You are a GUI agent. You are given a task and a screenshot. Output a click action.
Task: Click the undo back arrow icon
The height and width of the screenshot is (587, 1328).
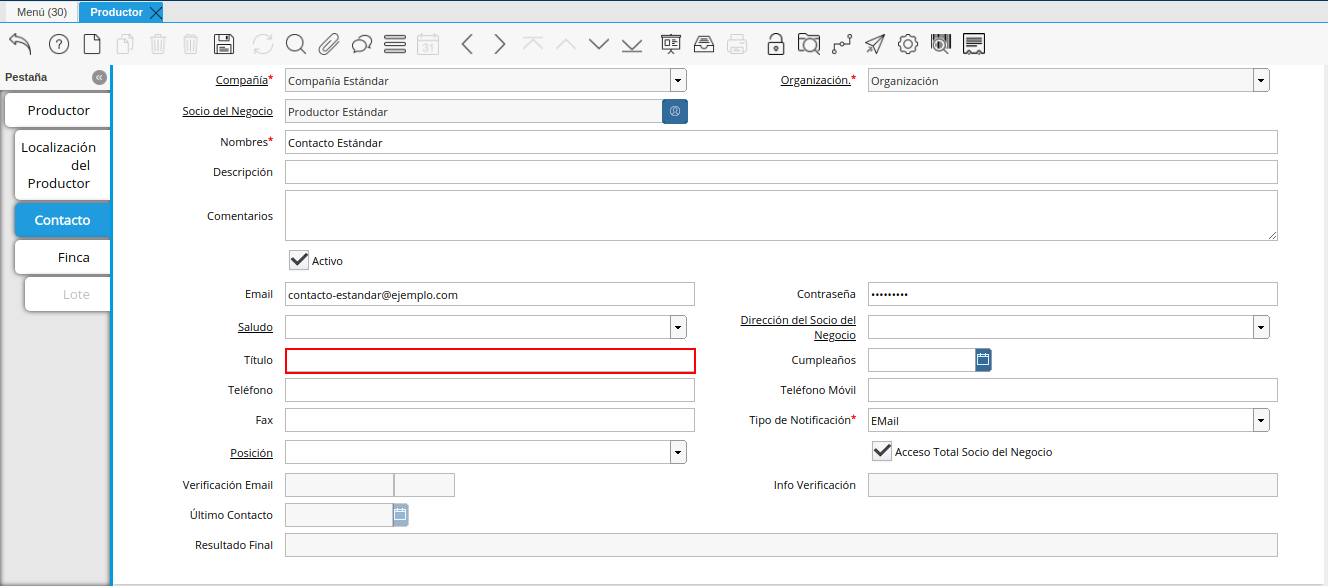pyautogui.click(x=20, y=44)
